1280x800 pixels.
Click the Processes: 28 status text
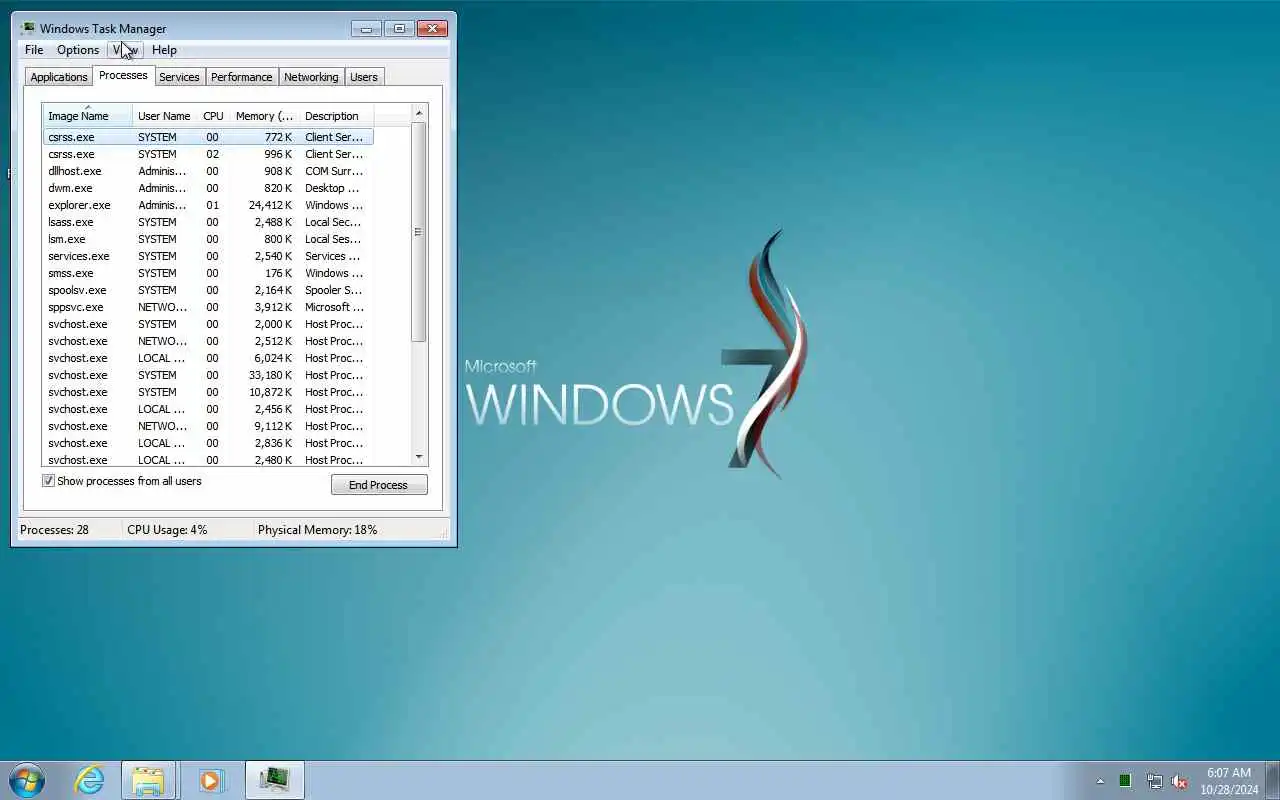[x=54, y=530]
